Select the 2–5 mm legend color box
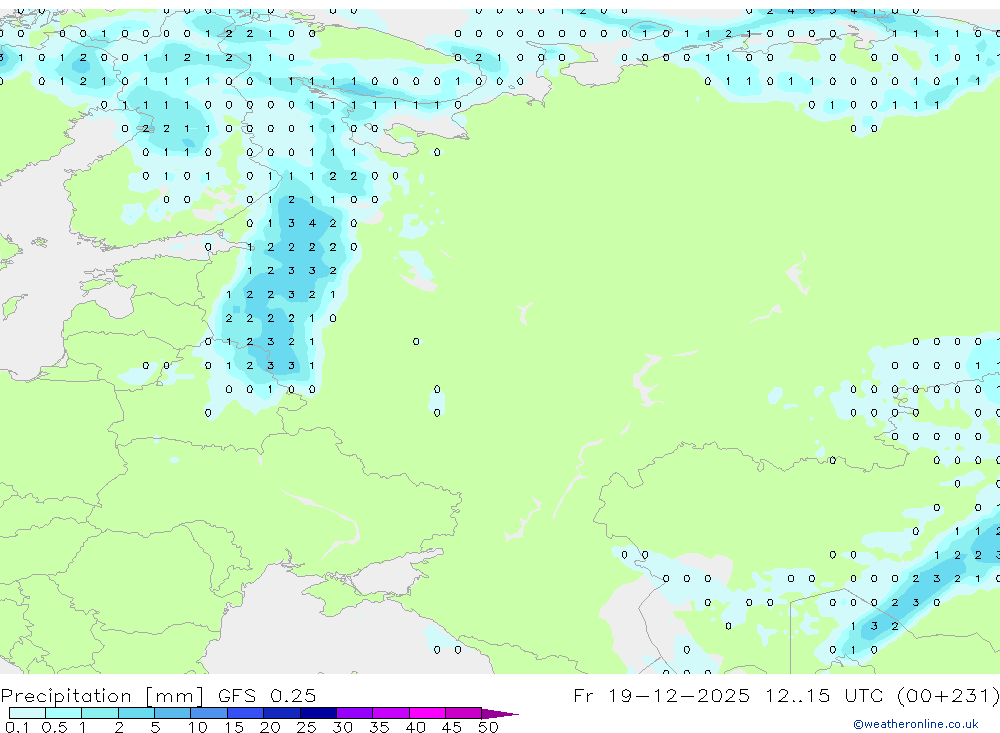The width and height of the screenshot is (1000, 733). tap(136, 713)
